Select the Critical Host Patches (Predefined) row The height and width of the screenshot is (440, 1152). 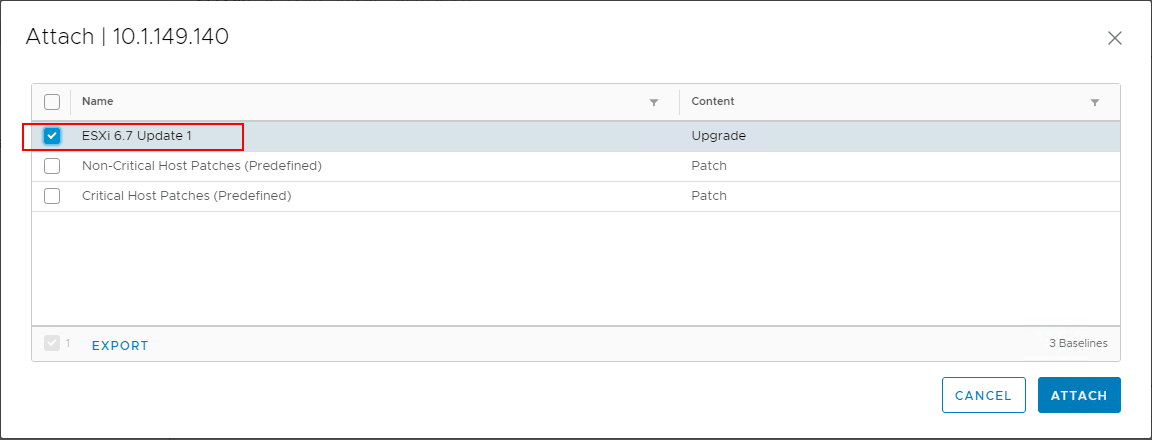pos(576,196)
